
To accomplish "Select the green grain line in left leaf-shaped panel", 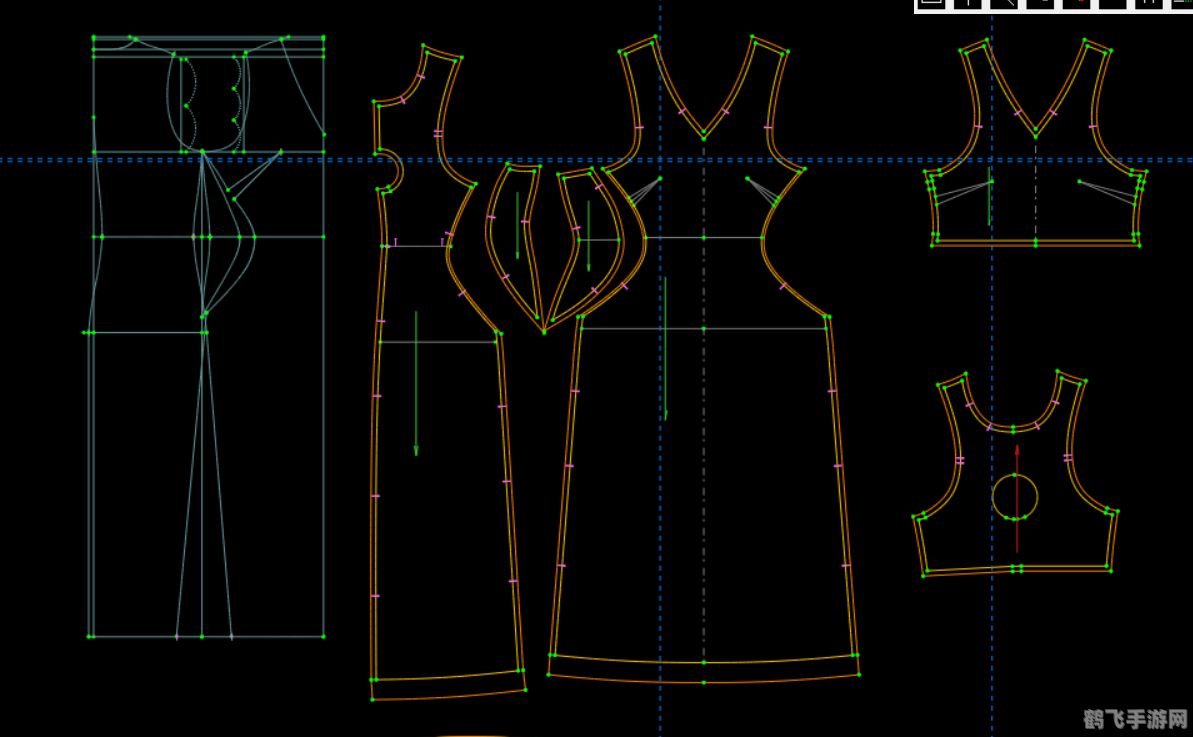I will (x=517, y=225).
